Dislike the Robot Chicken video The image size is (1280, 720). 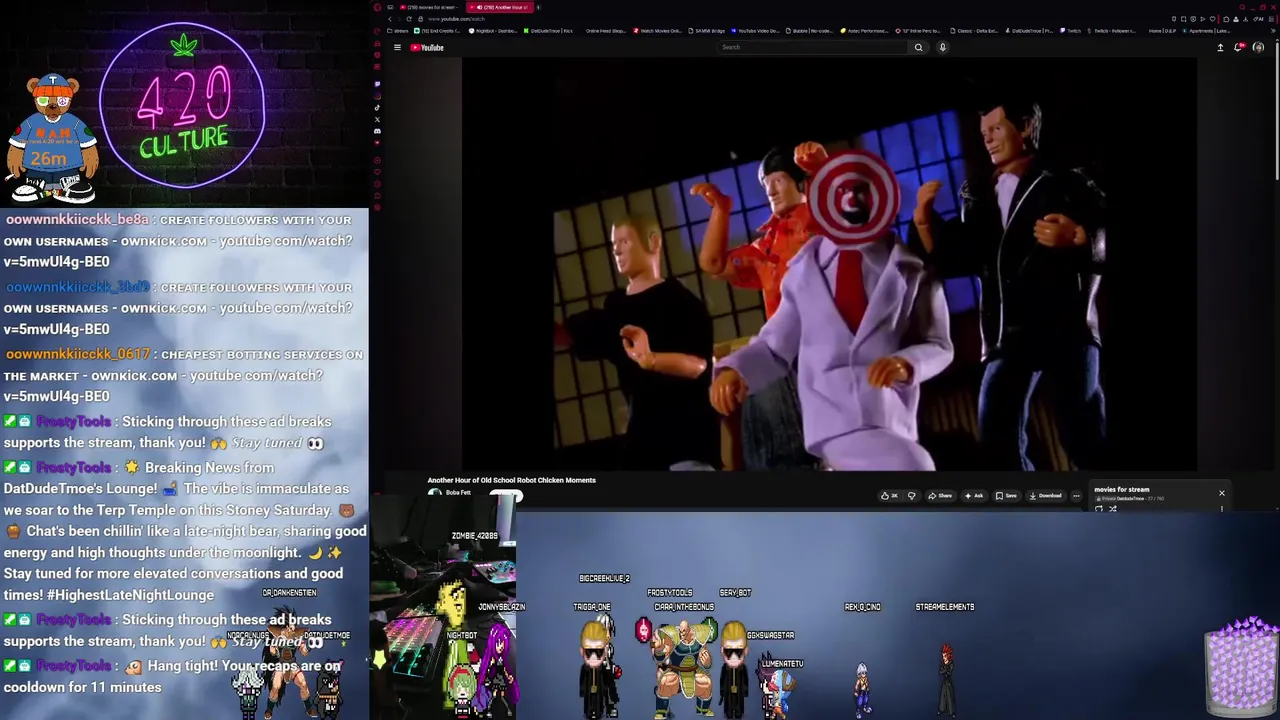coord(912,496)
